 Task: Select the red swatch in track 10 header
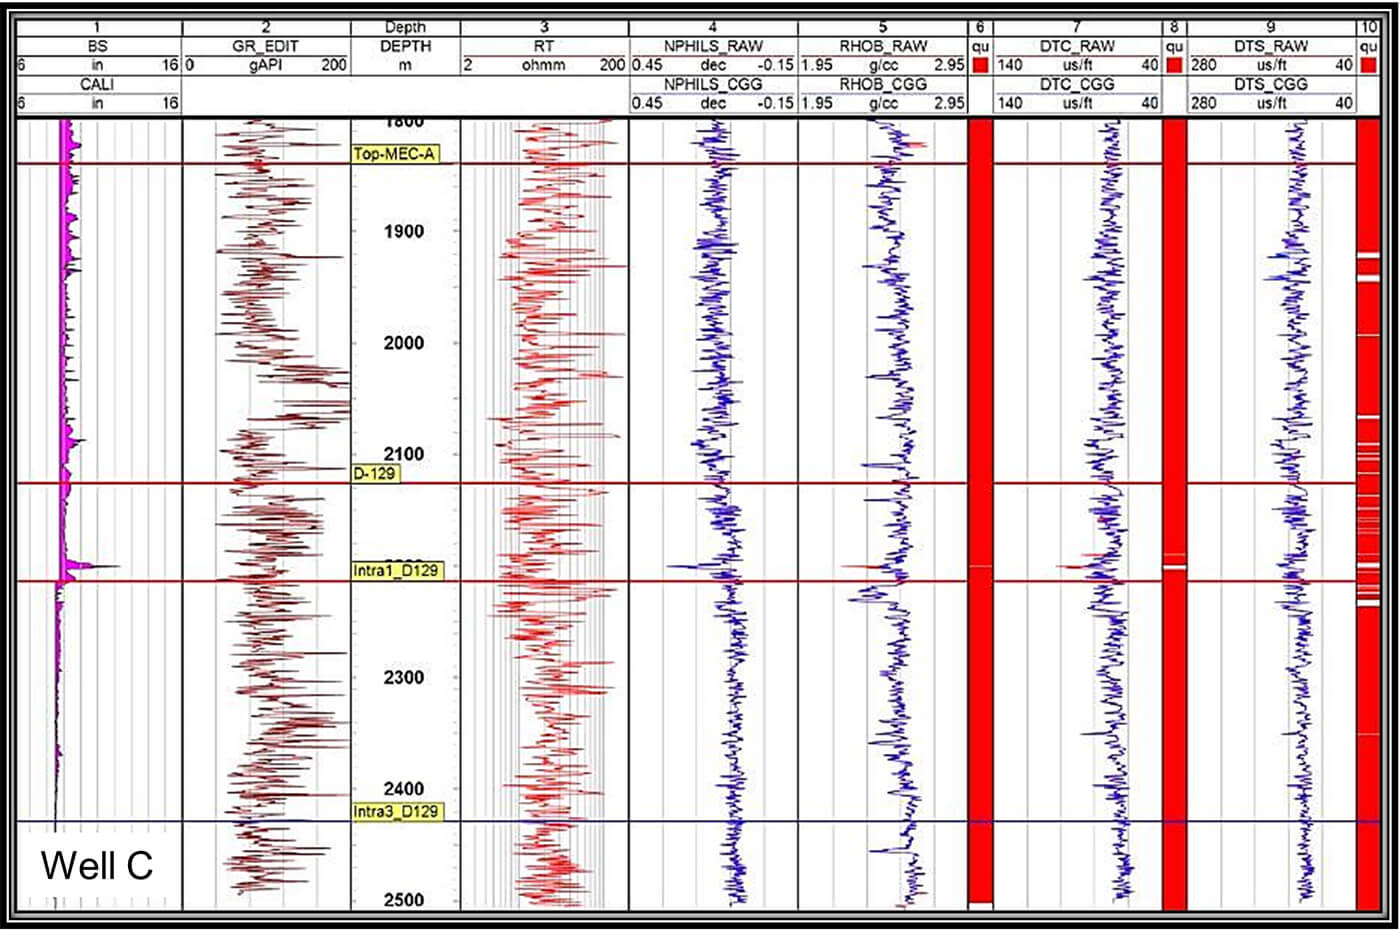(1369, 65)
